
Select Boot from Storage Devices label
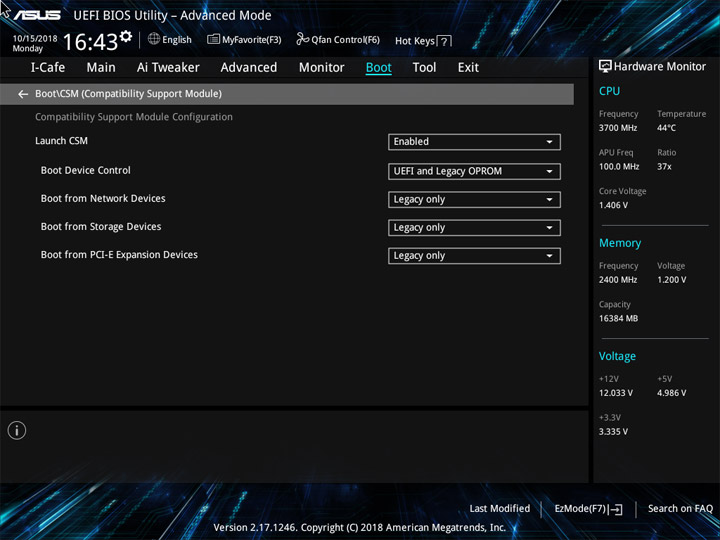[x=101, y=226]
